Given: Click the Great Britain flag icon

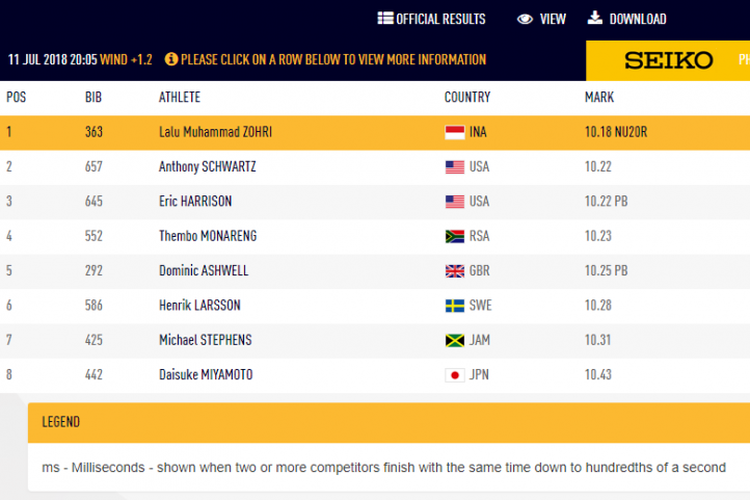Looking at the screenshot, I should tap(455, 271).
